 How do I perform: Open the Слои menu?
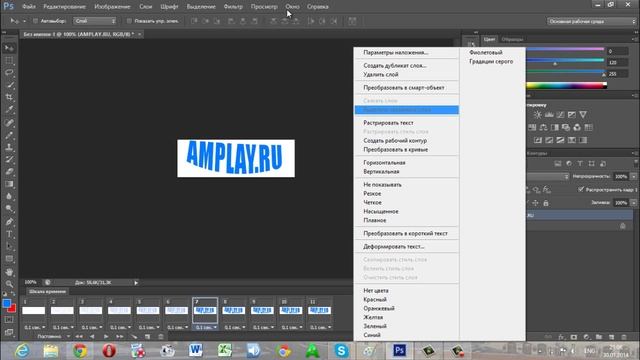pyautogui.click(x=145, y=7)
